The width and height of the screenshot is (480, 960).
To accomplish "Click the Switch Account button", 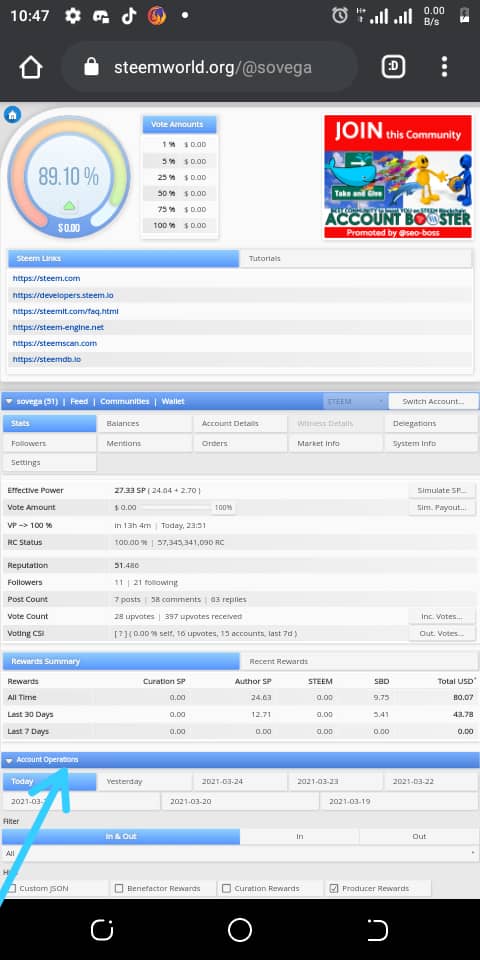I will pos(433,402).
